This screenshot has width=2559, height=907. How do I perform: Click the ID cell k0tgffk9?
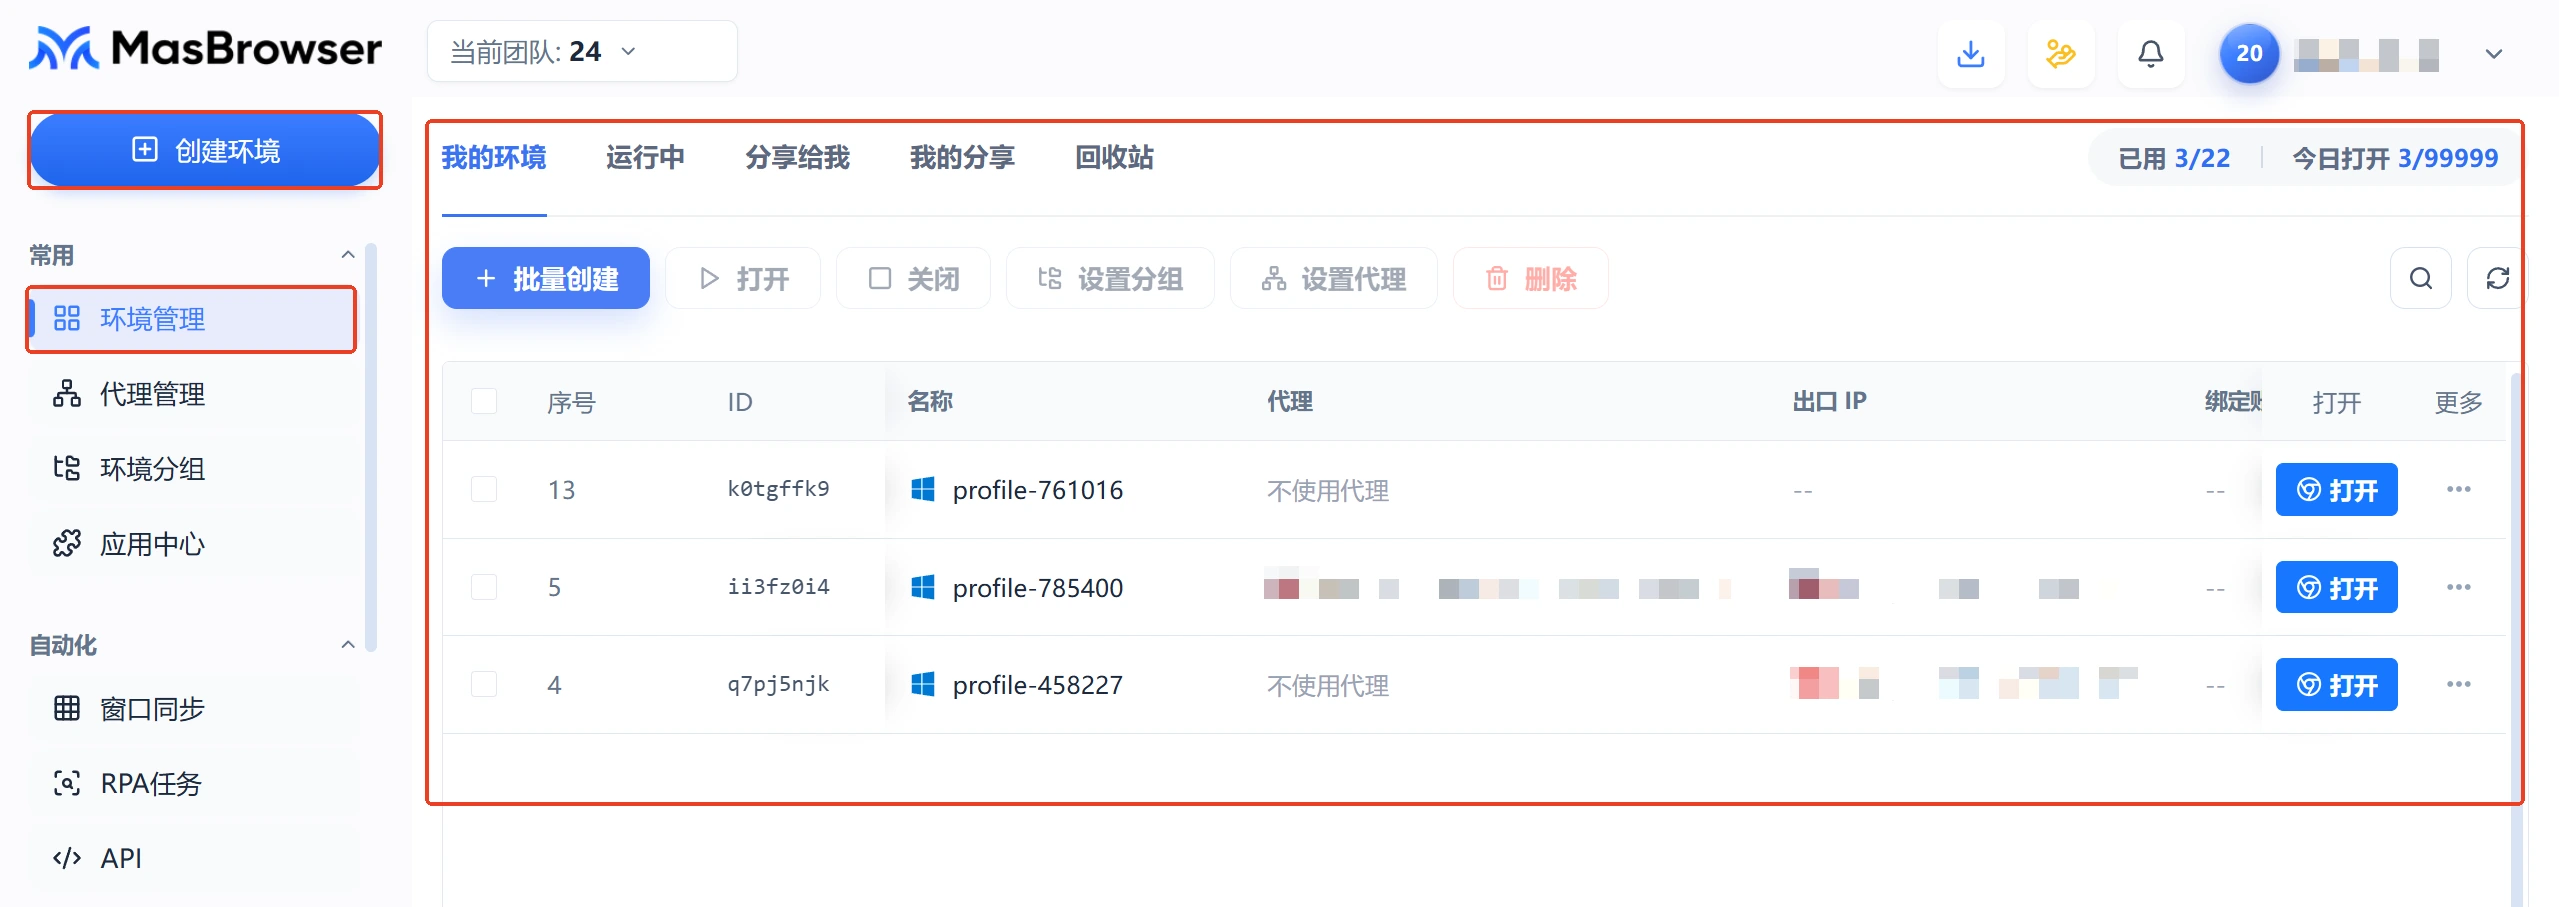pos(778,488)
